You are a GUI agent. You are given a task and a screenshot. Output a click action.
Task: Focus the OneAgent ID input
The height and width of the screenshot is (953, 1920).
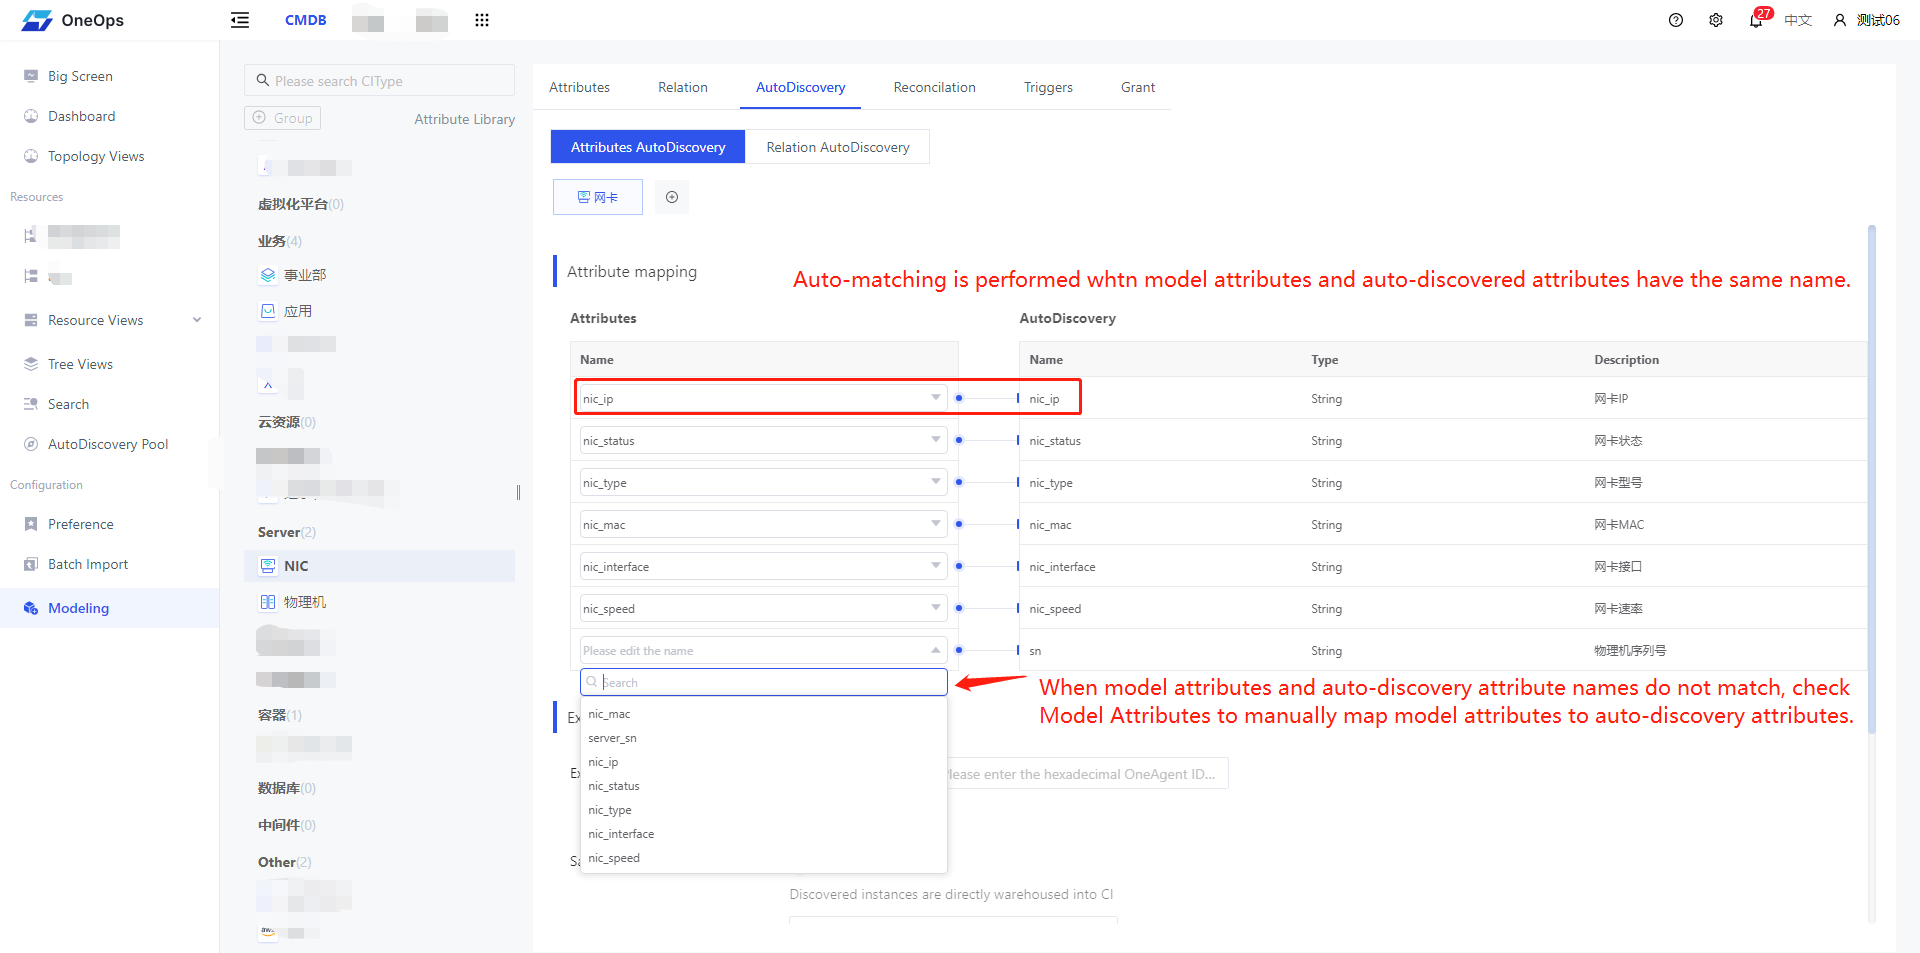point(1088,774)
